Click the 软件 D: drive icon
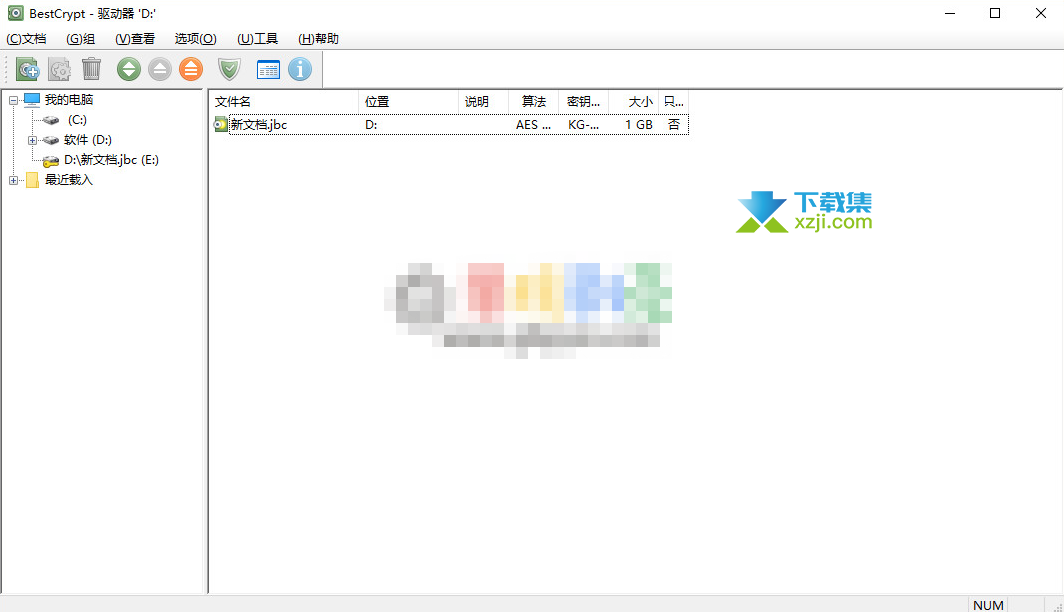The image size is (1064, 612). pos(51,140)
